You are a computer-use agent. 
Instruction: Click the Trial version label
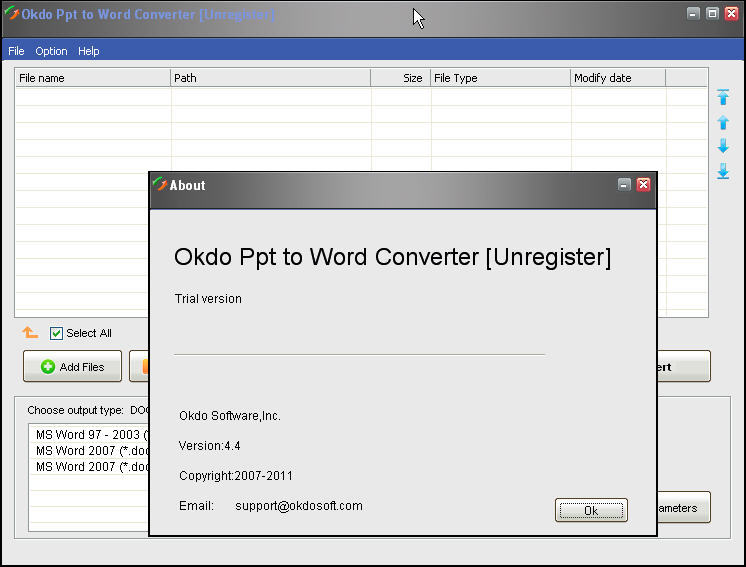pos(208,299)
